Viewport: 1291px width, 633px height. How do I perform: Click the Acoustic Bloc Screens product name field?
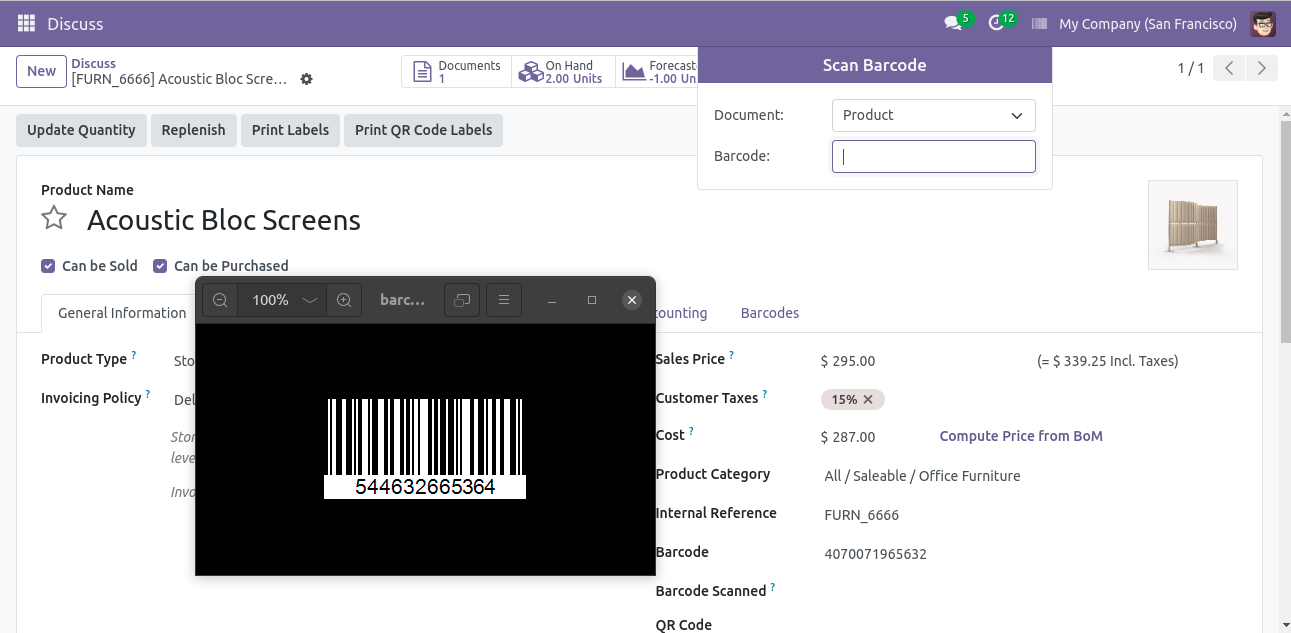[x=224, y=220]
